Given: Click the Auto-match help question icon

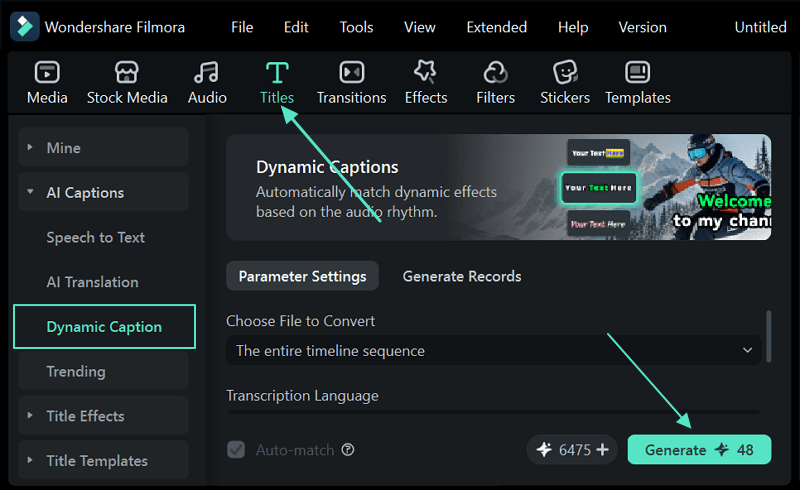Looking at the screenshot, I should tap(348, 450).
